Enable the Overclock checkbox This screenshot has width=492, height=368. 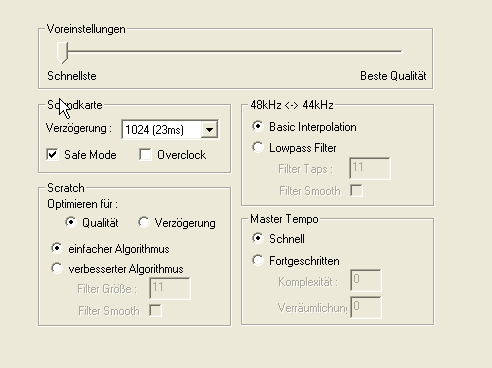[x=145, y=155]
